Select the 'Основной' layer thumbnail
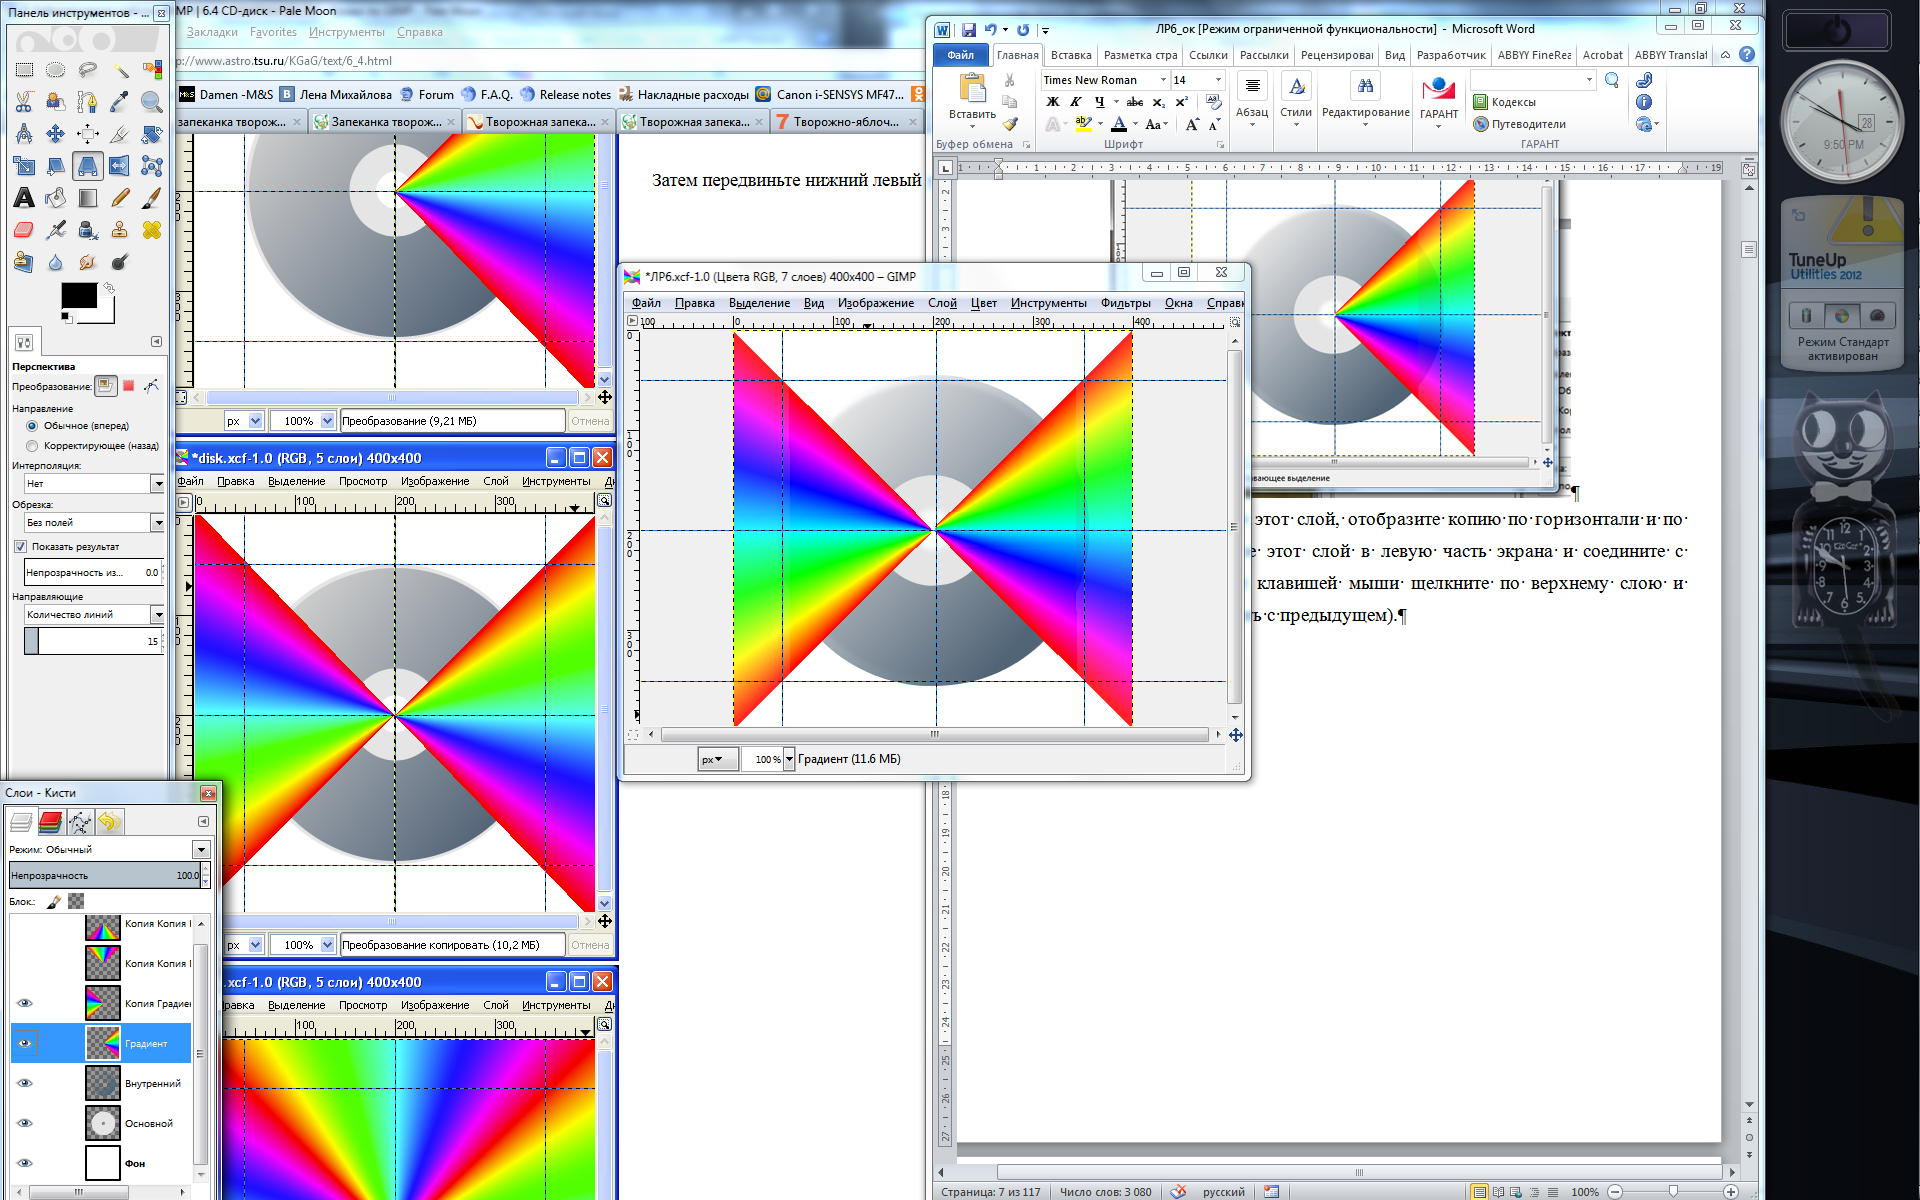 (x=102, y=1123)
